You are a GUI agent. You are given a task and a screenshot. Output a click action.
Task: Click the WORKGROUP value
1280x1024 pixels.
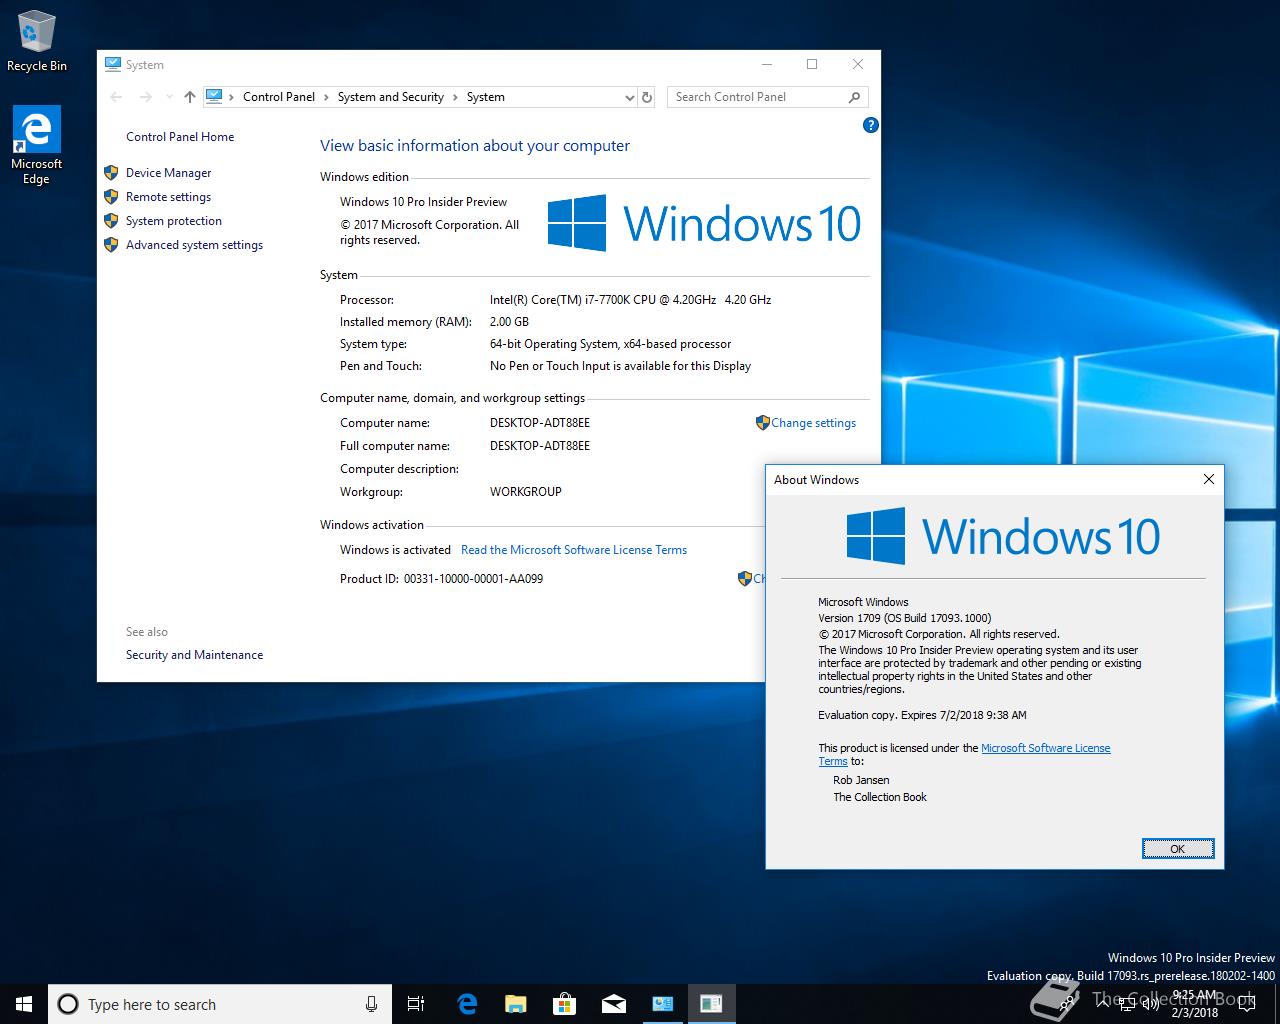coord(526,492)
